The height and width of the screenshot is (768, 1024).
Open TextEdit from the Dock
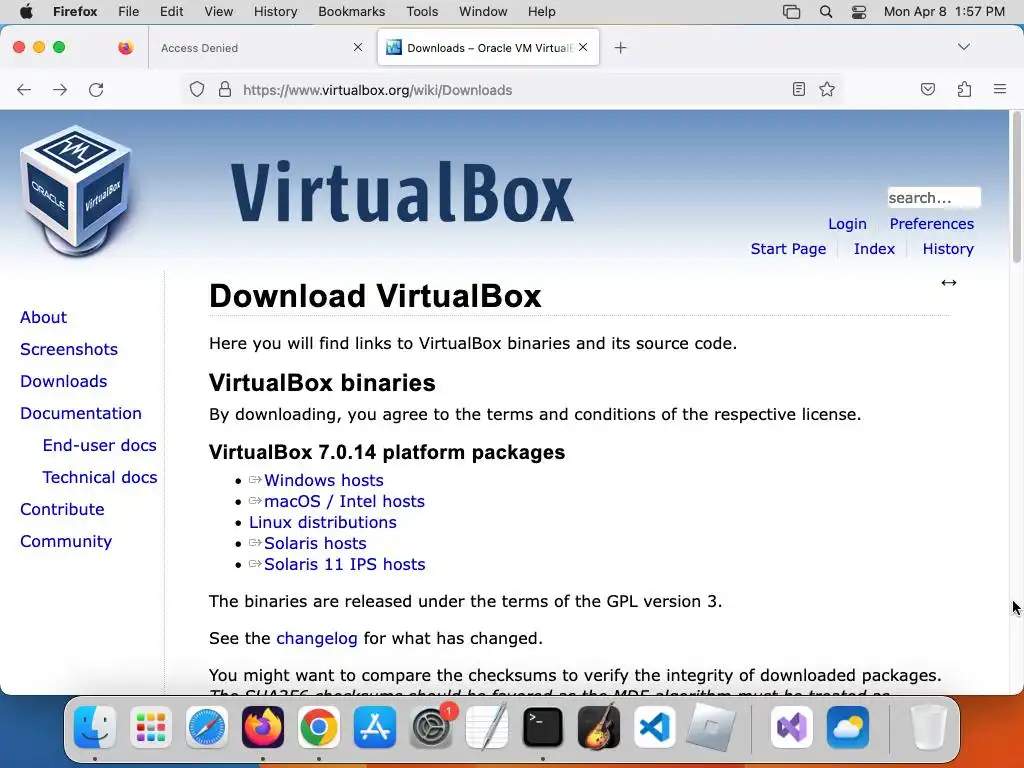pyautogui.click(x=487, y=727)
